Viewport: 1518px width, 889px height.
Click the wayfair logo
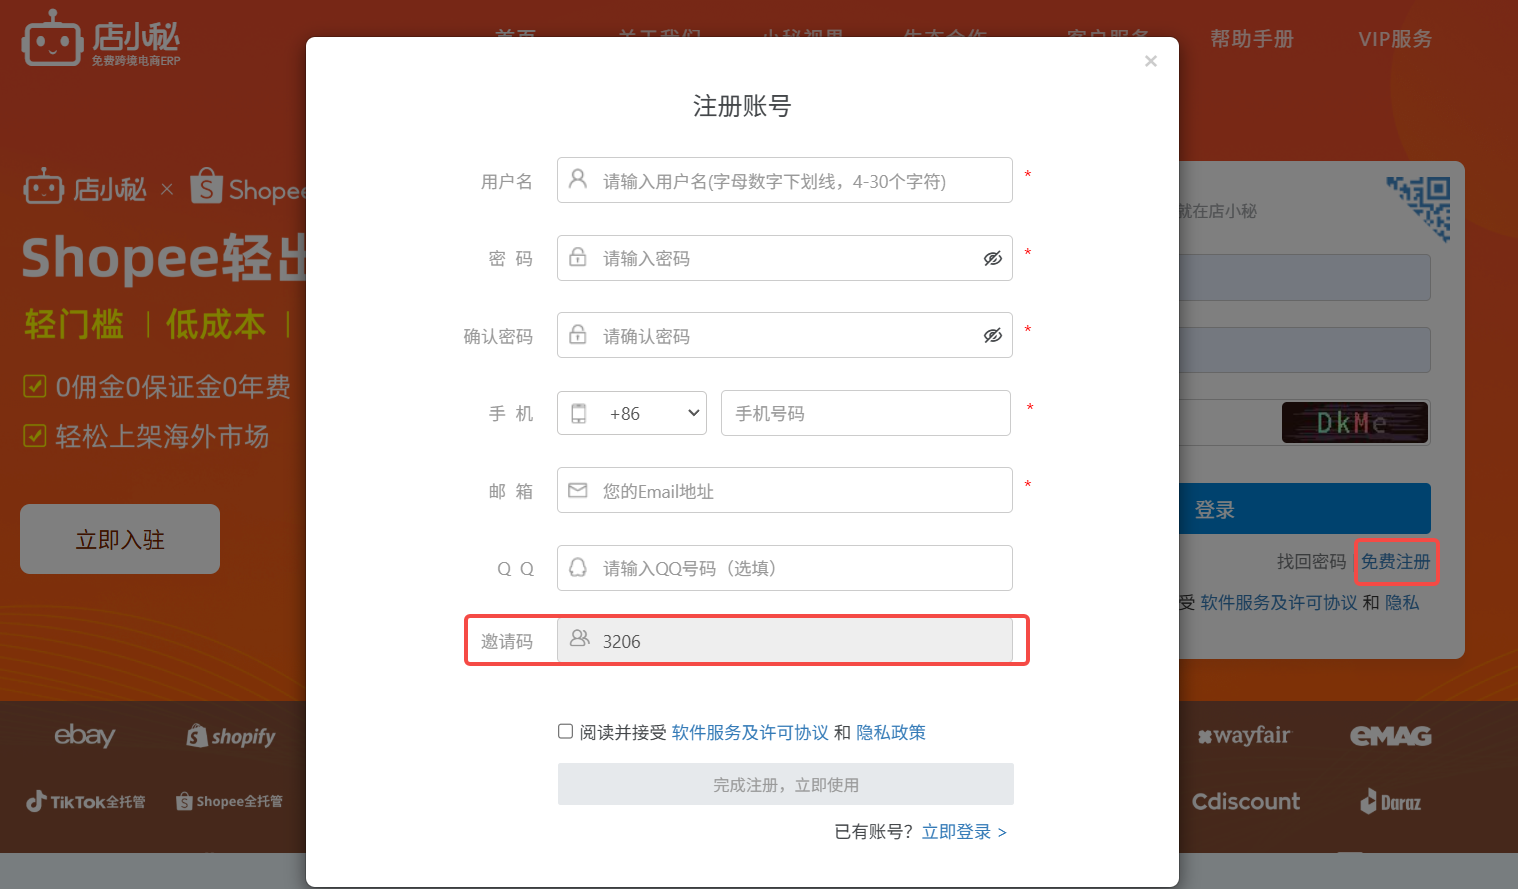pos(1245,736)
